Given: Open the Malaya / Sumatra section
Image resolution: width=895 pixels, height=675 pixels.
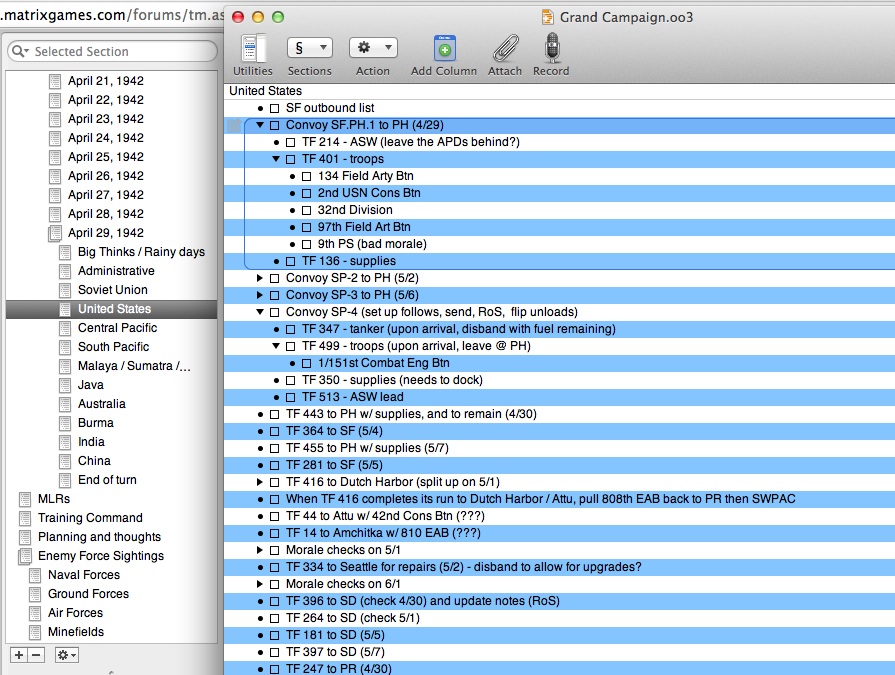Looking at the screenshot, I should 134,366.
